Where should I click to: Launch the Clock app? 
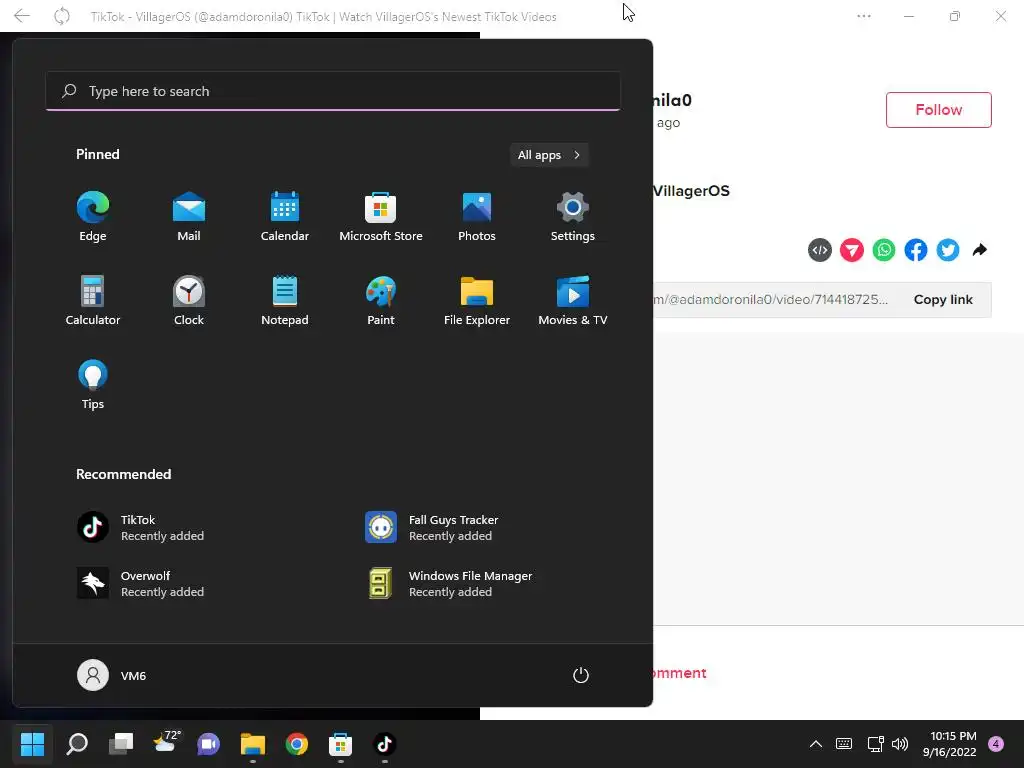click(189, 300)
